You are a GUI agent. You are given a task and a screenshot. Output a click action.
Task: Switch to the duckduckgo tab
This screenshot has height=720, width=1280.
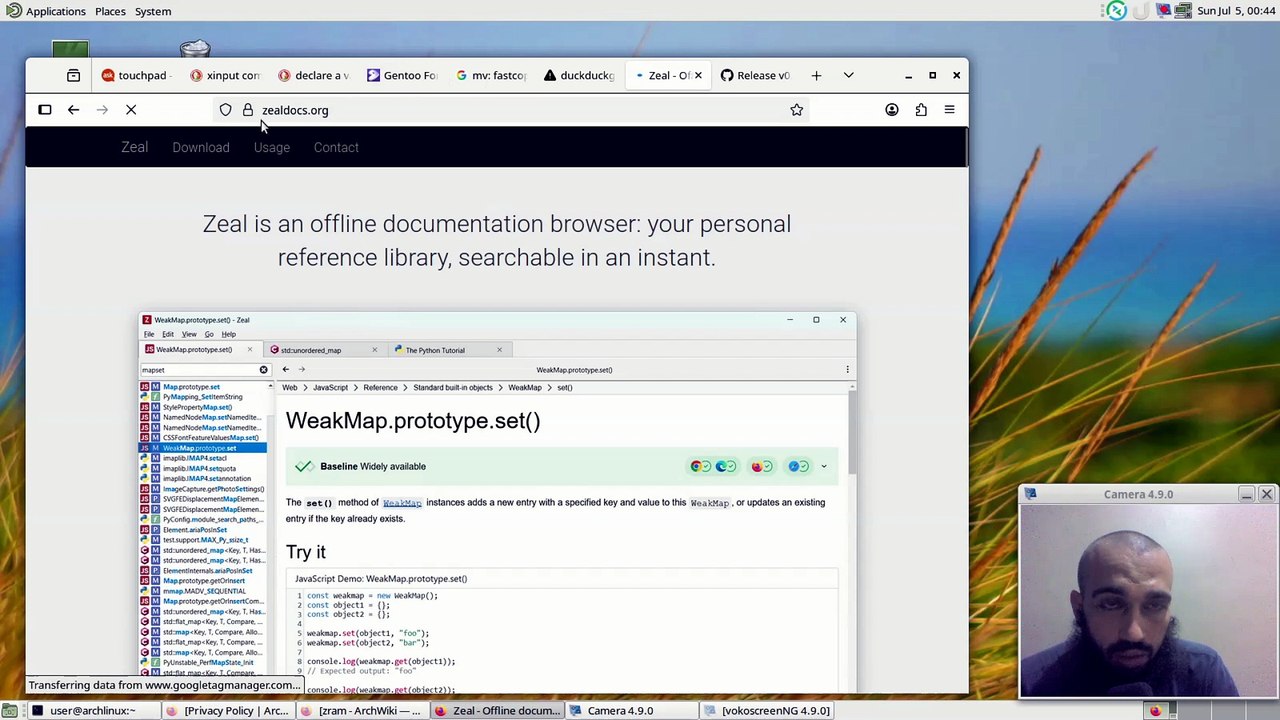(x=579, y=75)
